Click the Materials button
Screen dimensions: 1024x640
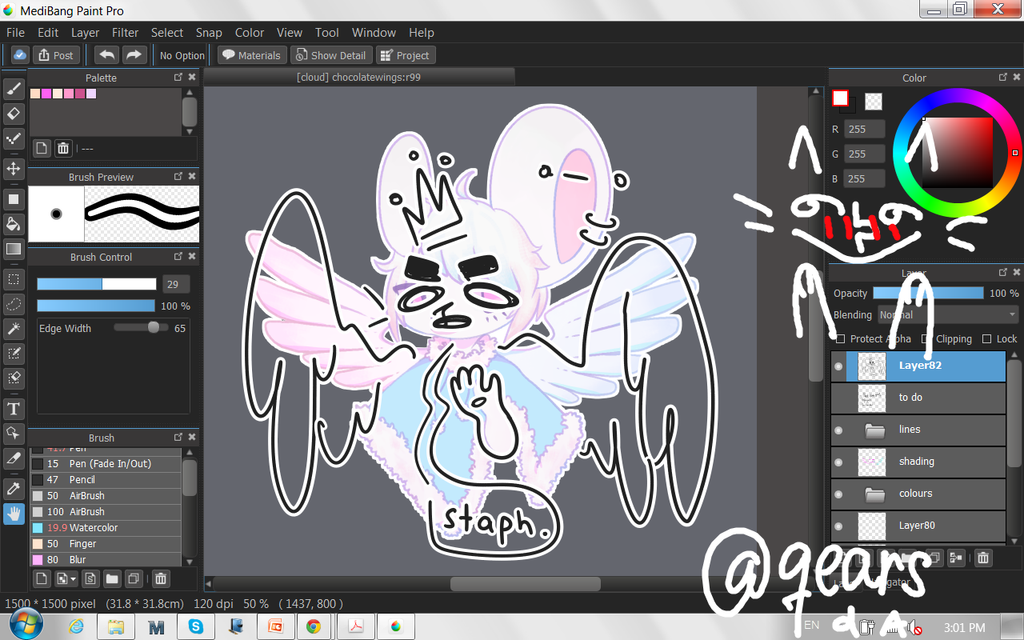coord(252,56)
